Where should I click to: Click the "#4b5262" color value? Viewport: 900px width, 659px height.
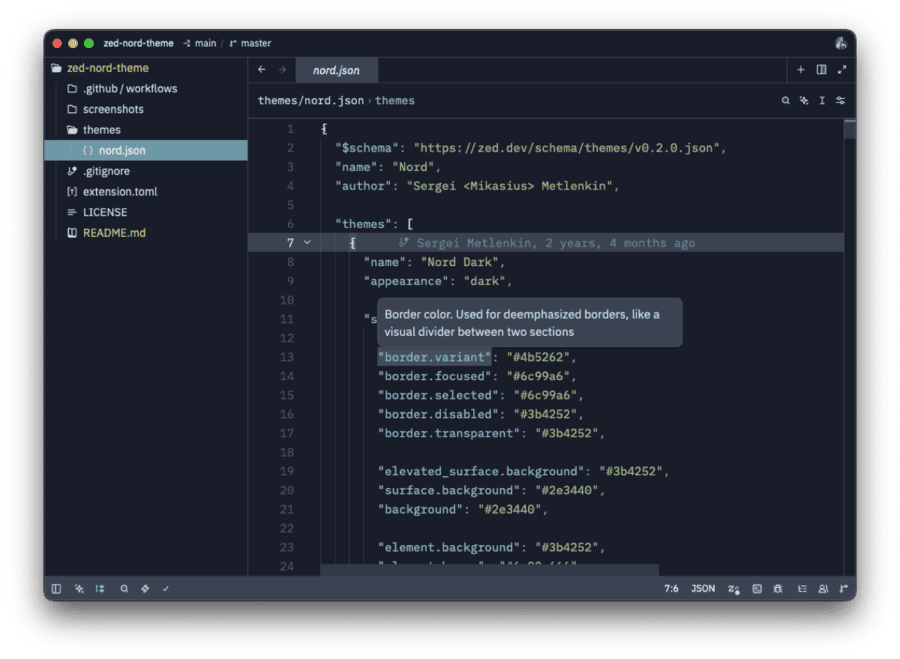click(538, 357)
